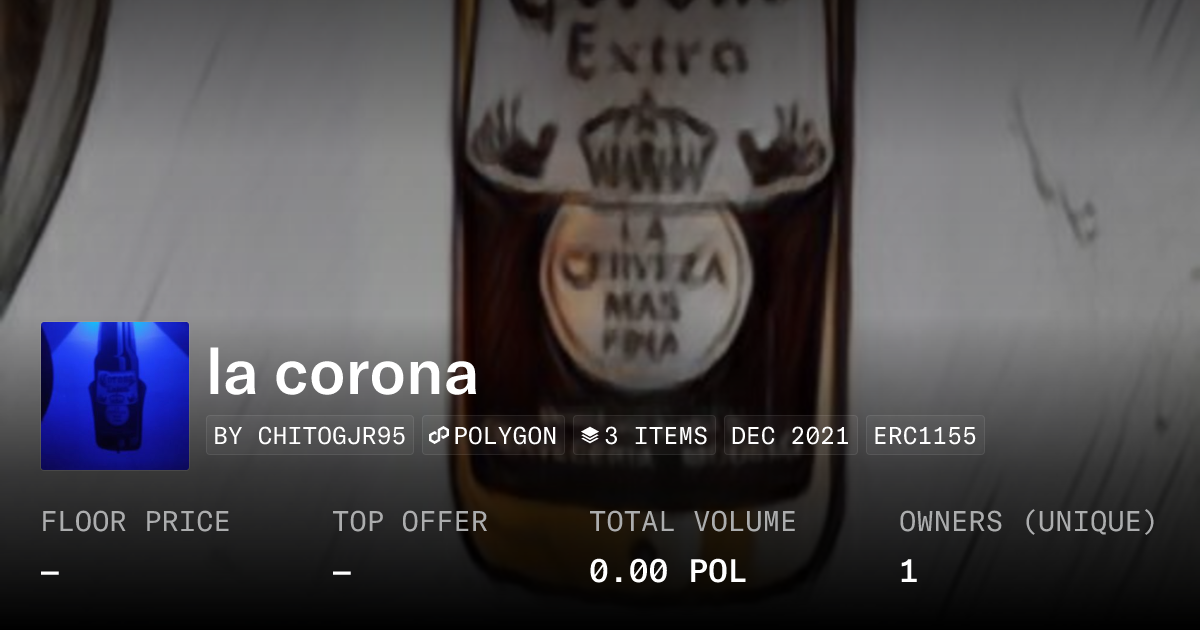The image size is (1200, 630).
Task: Click the ERC1155 token standard badge
Action: [925, 436]
